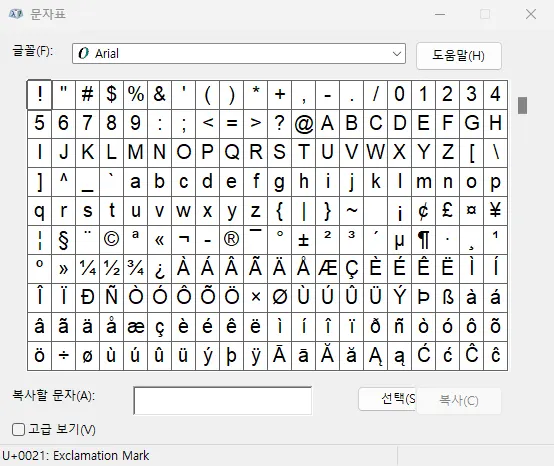Screen dimensions: 554x466
Task: Pick the ^ caret character cell
Action: [64, 182]
